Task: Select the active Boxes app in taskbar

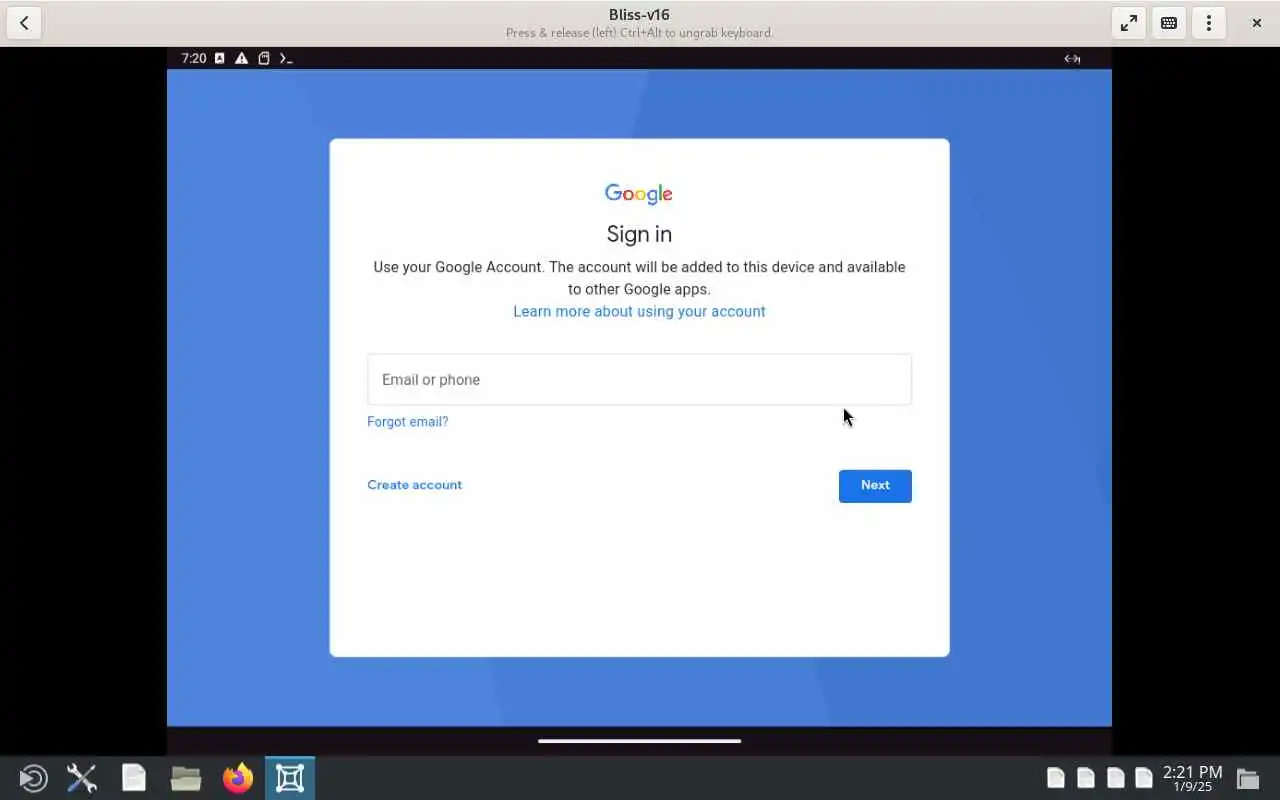Action: pos(290,778)
